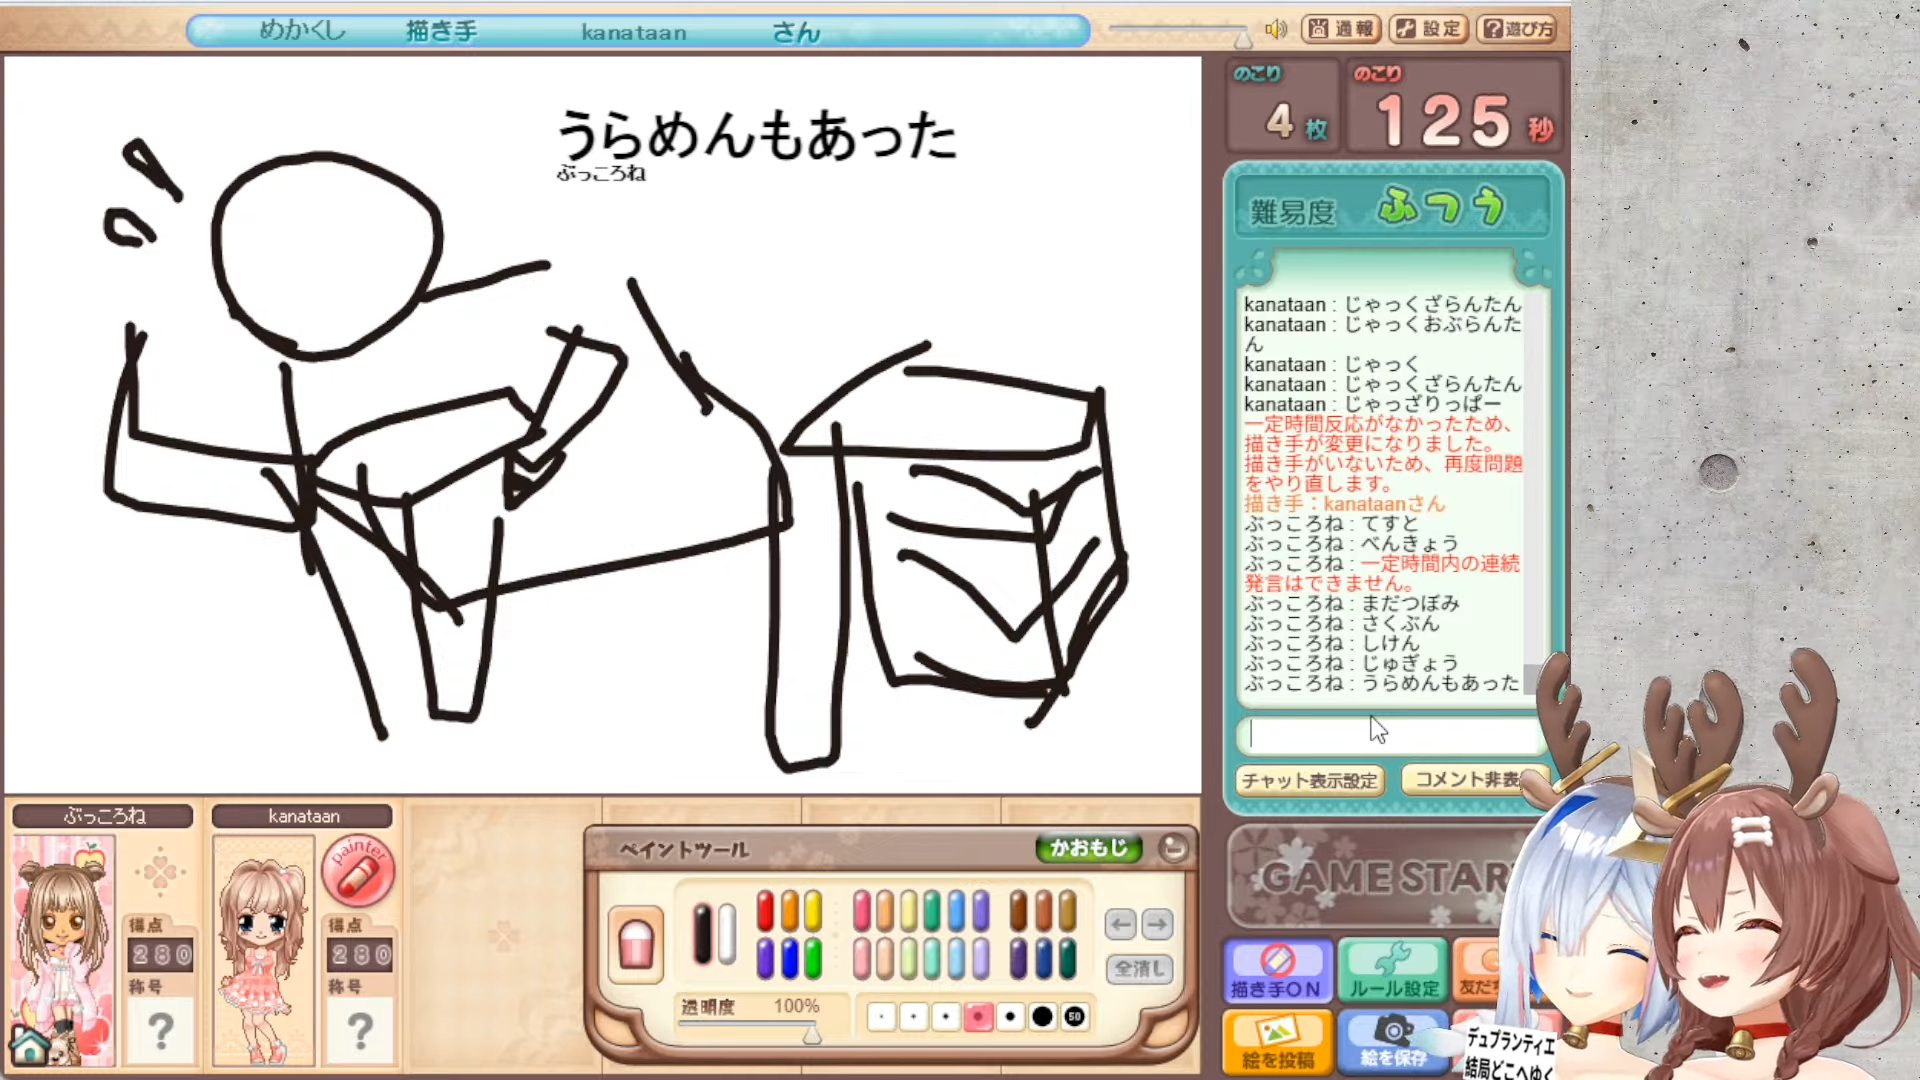Viewport: 1920px width, 1080px height.
Task: Toggle the 描き手ON button
Action: [x=1277, y=970]
